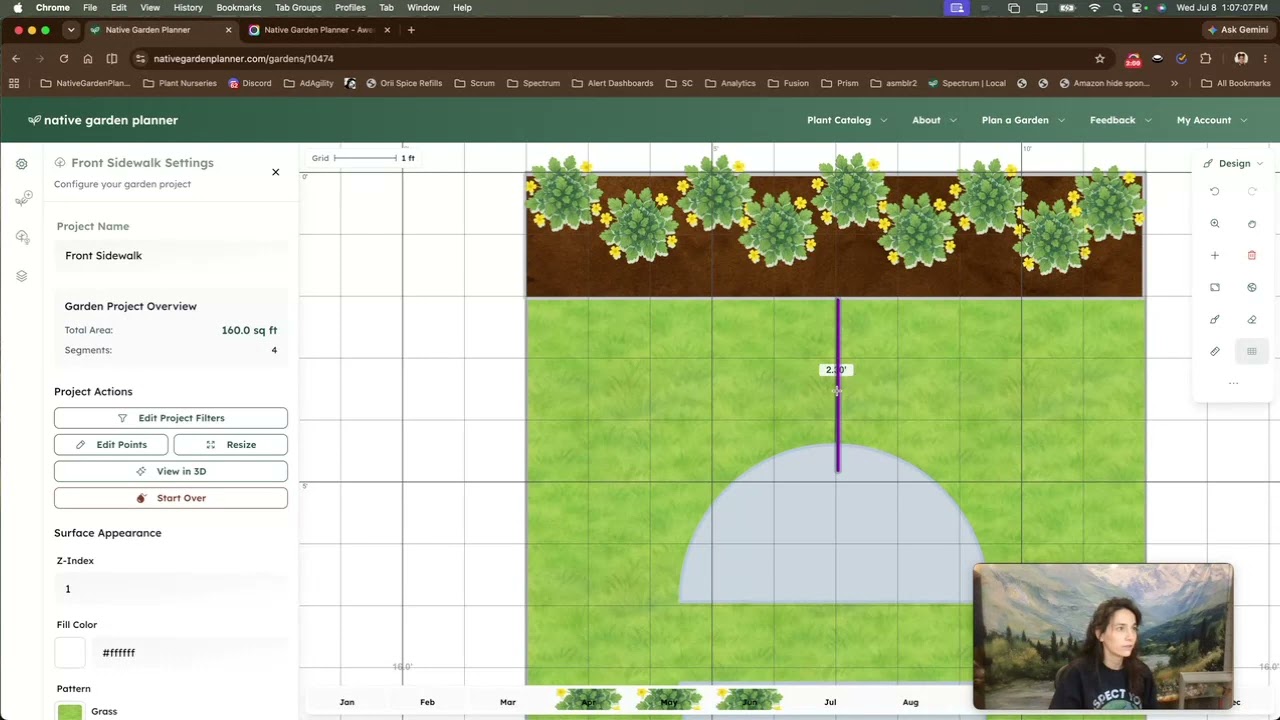Click the Jul marker on month timeline
The height and width of the screenshot is (720, 1280).
click(x=830, y=702)
